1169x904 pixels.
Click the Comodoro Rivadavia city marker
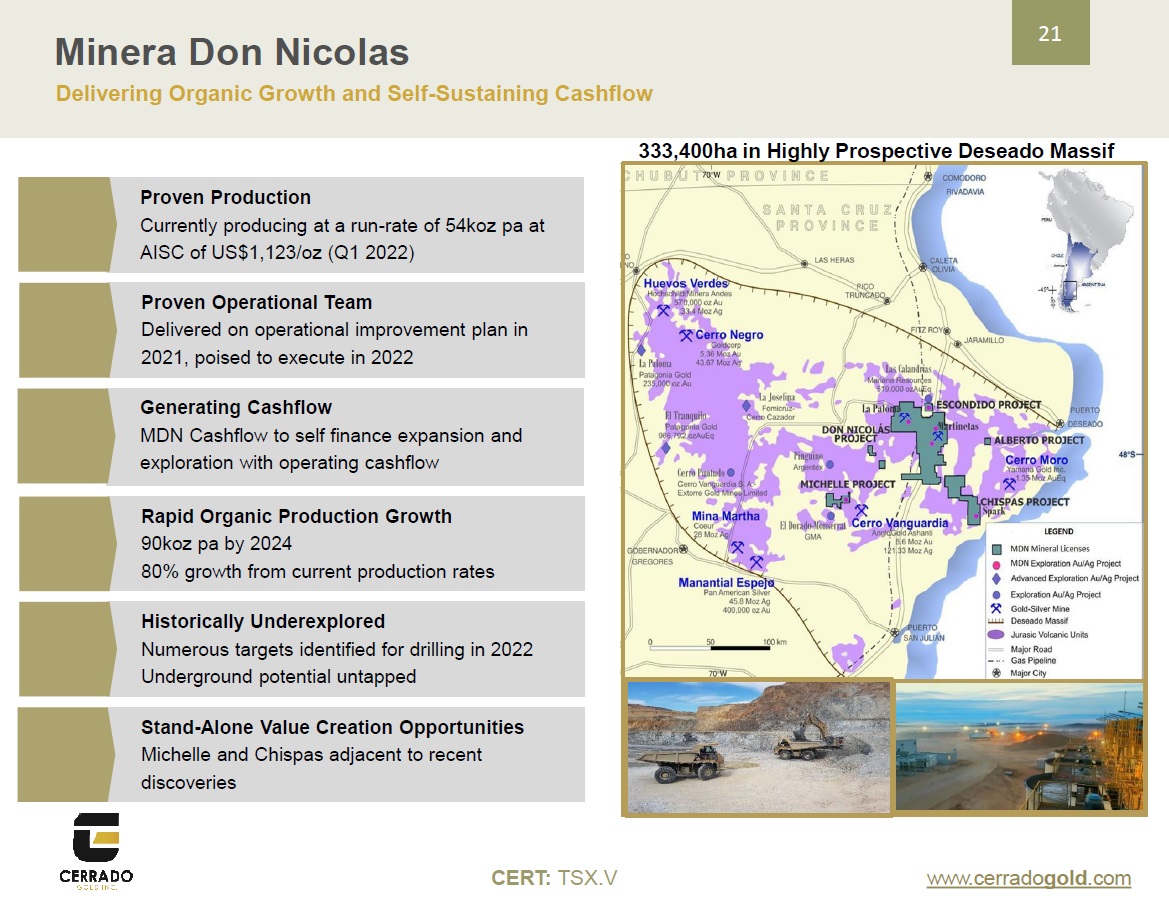point(928,177)
